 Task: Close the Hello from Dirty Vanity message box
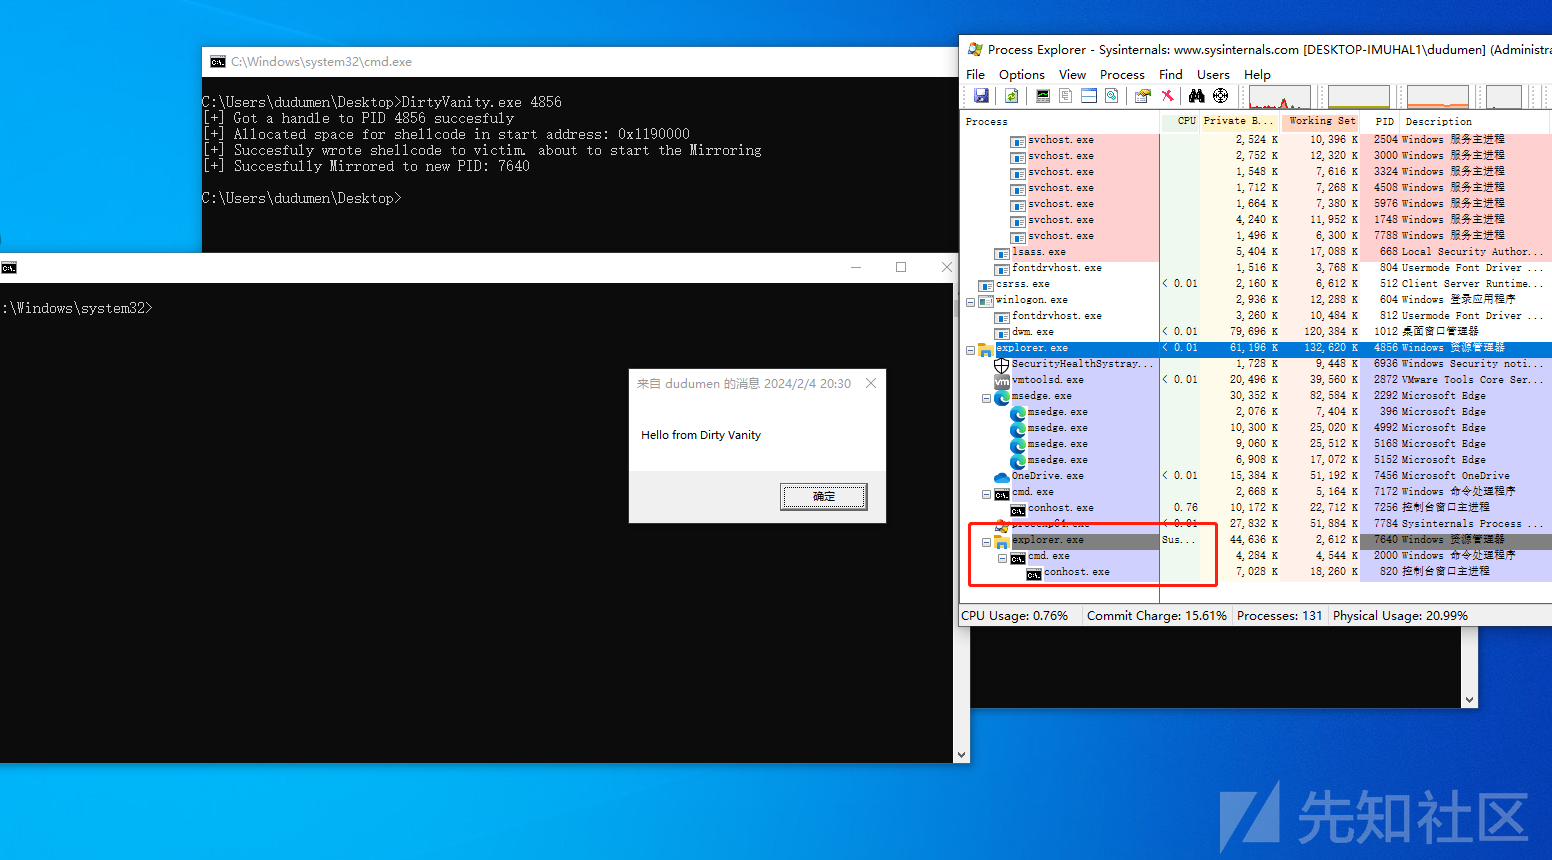(x=871, y=383)
